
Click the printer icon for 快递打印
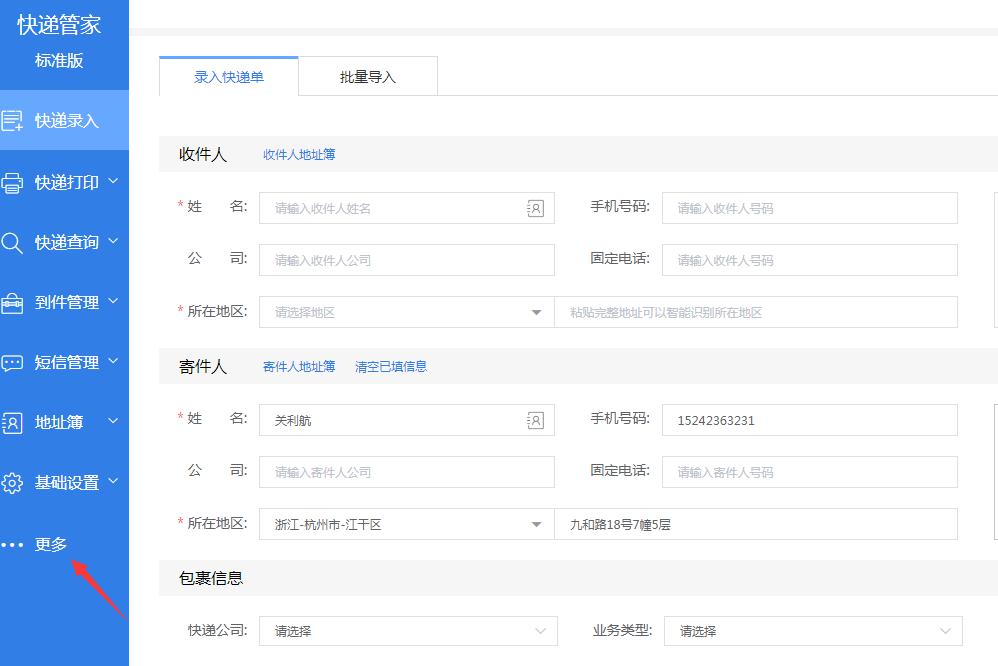coord(12,183)
